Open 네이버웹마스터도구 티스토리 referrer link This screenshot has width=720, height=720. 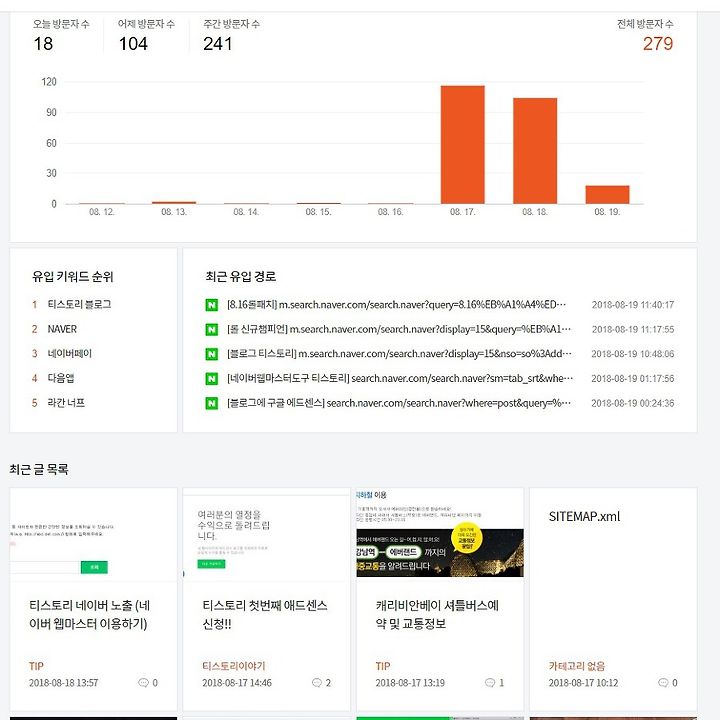click(400, 379)
